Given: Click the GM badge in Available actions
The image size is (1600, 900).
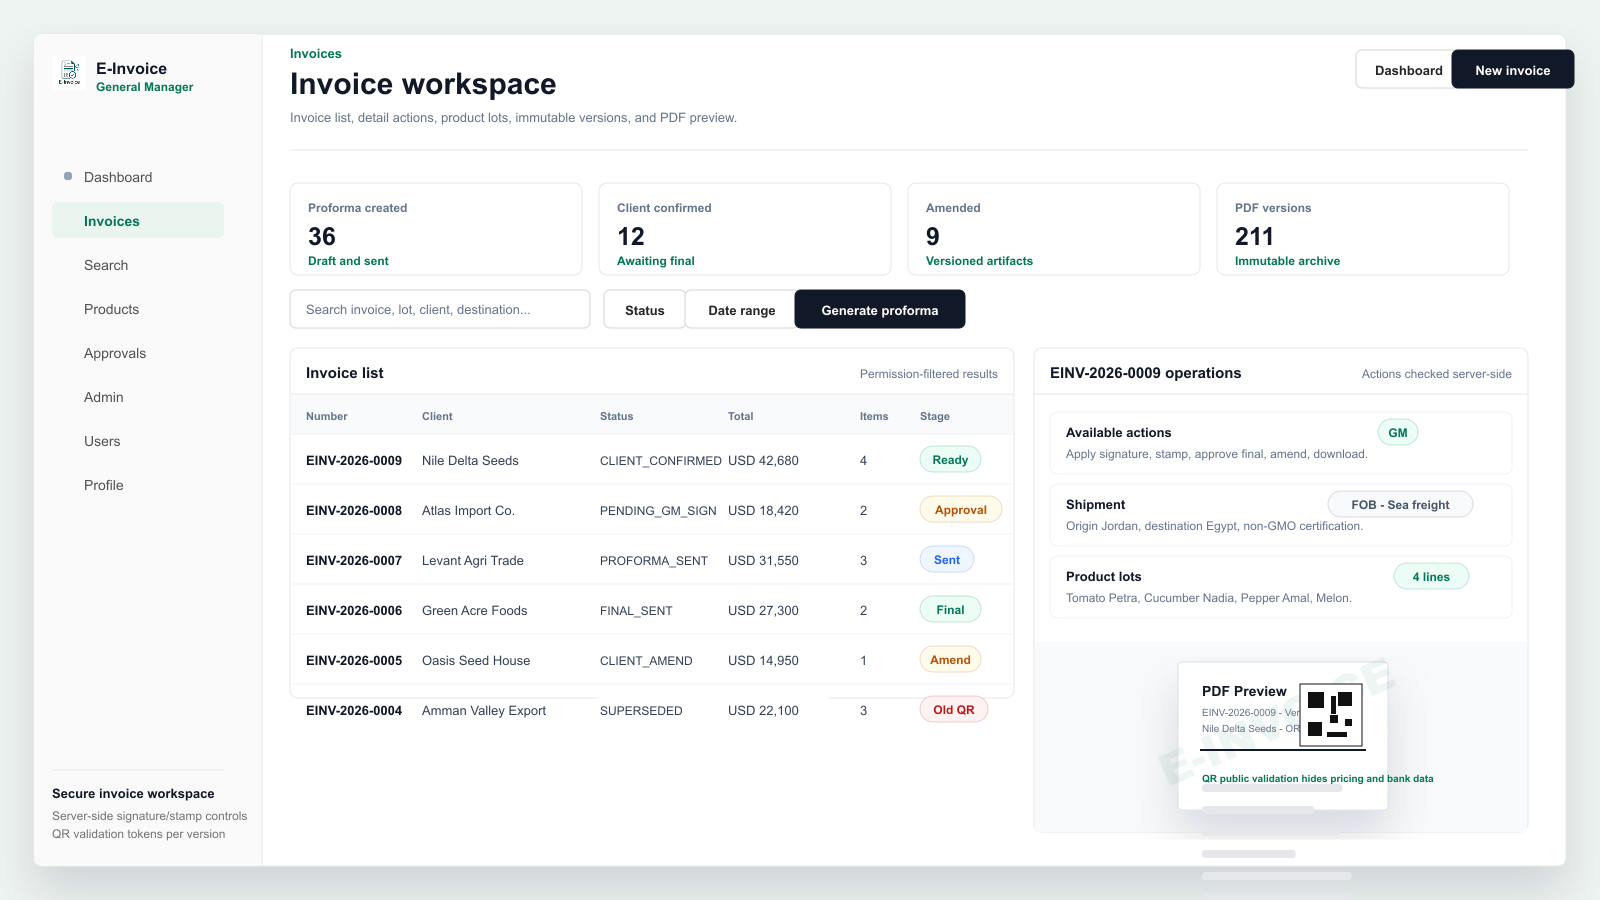Looking at the screenshot, I should tap(1398, 433).
